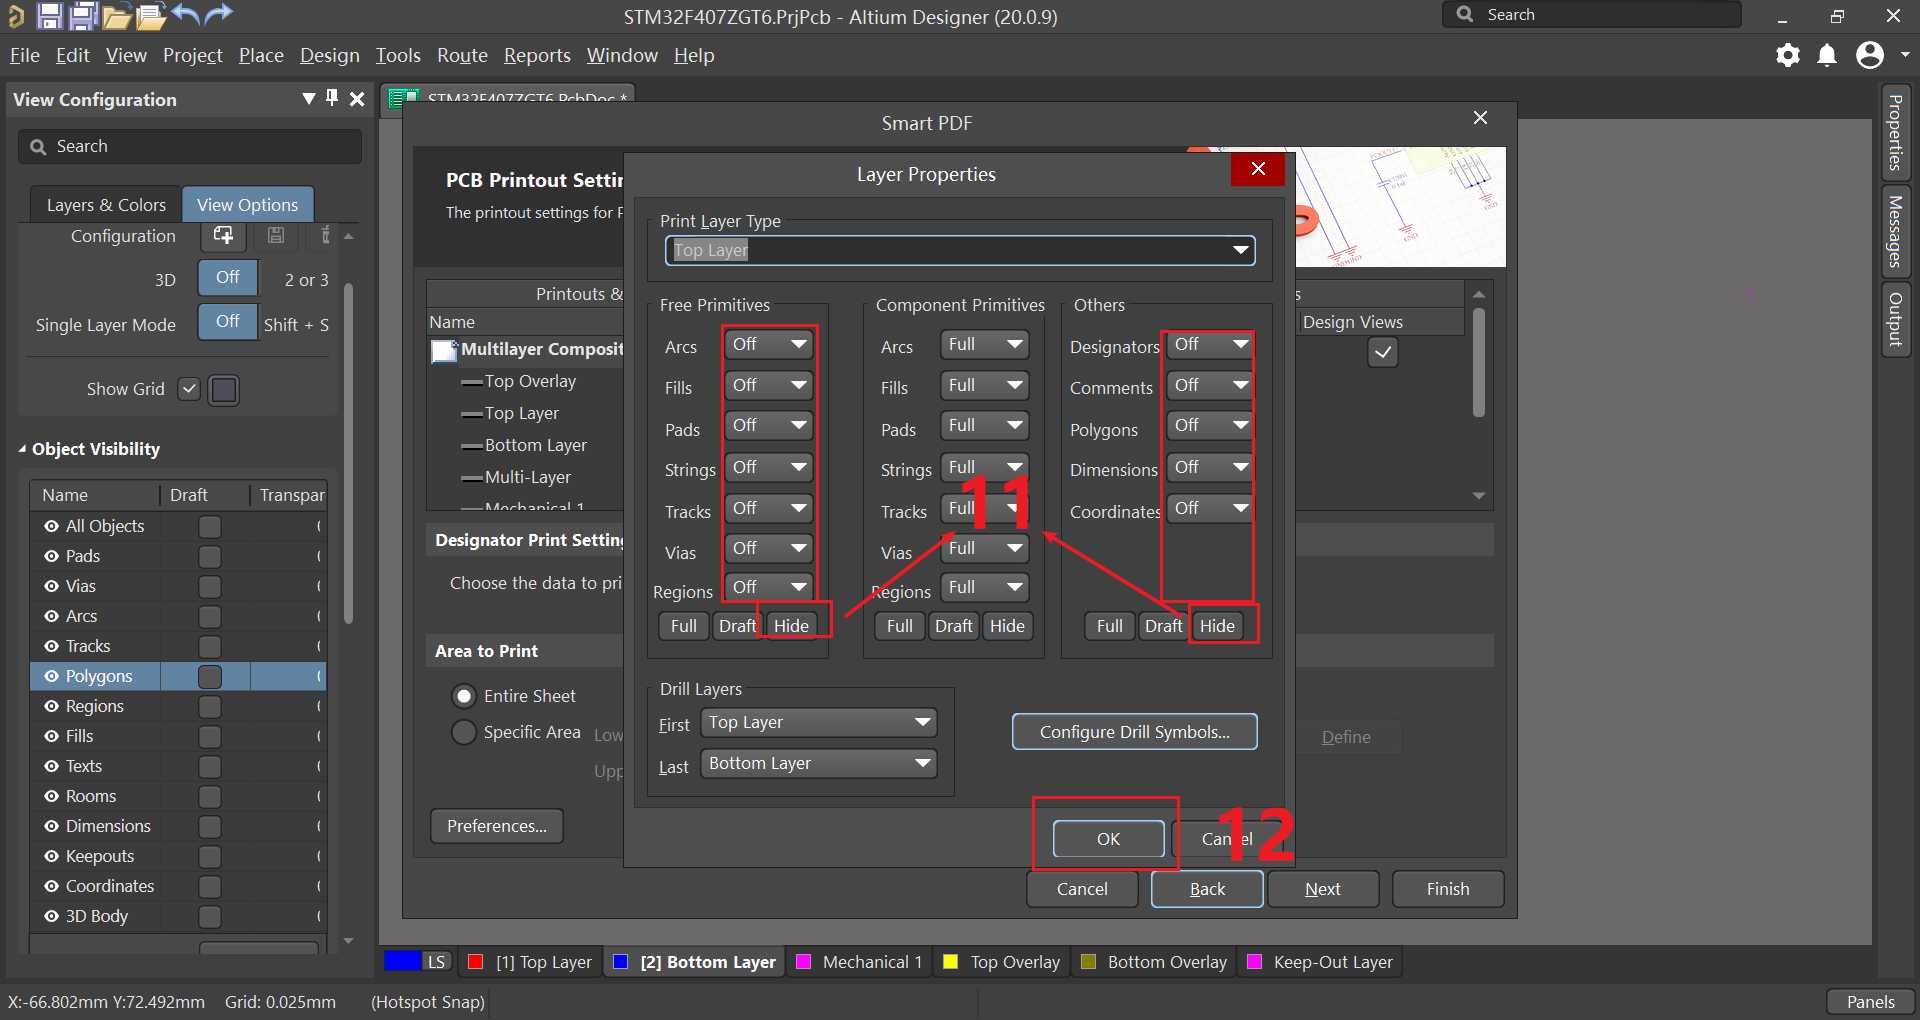Click Draft under Others group
Image resolution: width=1920 pixels, height=1020 pixels.
click(x=1163, y=626)
